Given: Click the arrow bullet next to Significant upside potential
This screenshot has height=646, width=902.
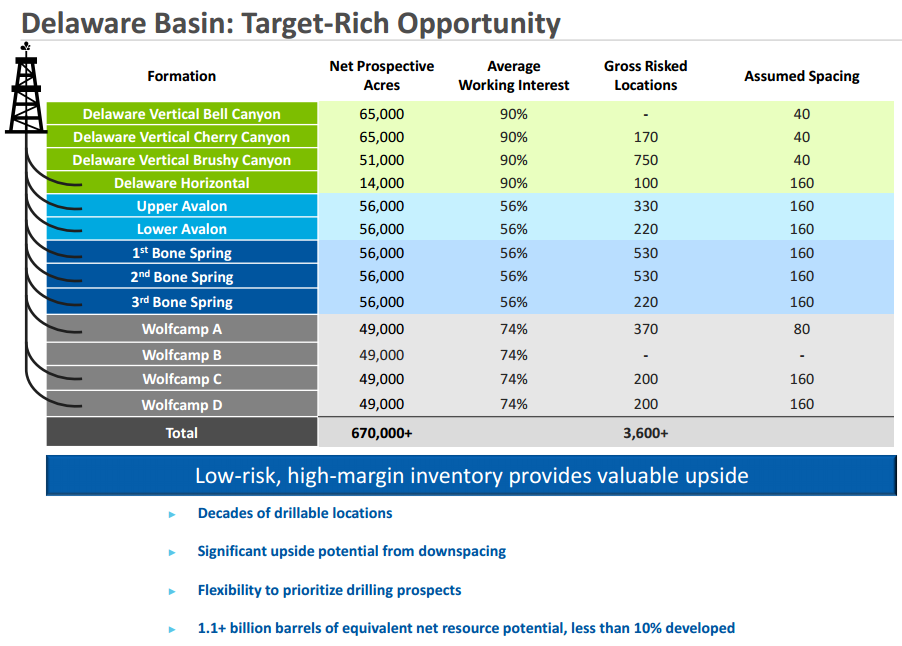Looking at the screenshot, I should (x=172, y=552).
